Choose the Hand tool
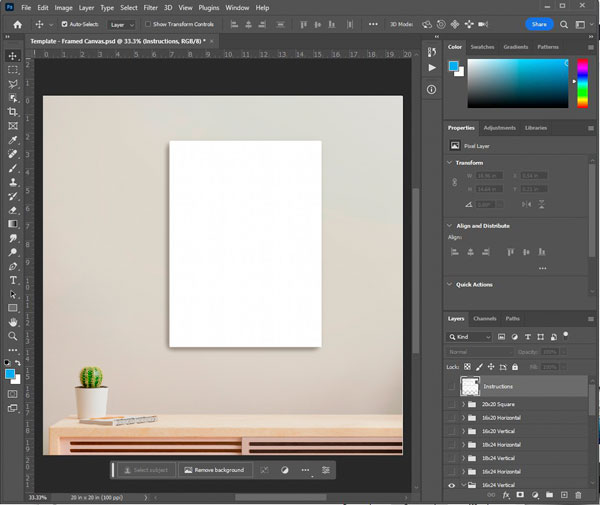Screen dimensions: 600x505 tap(13, 323)
